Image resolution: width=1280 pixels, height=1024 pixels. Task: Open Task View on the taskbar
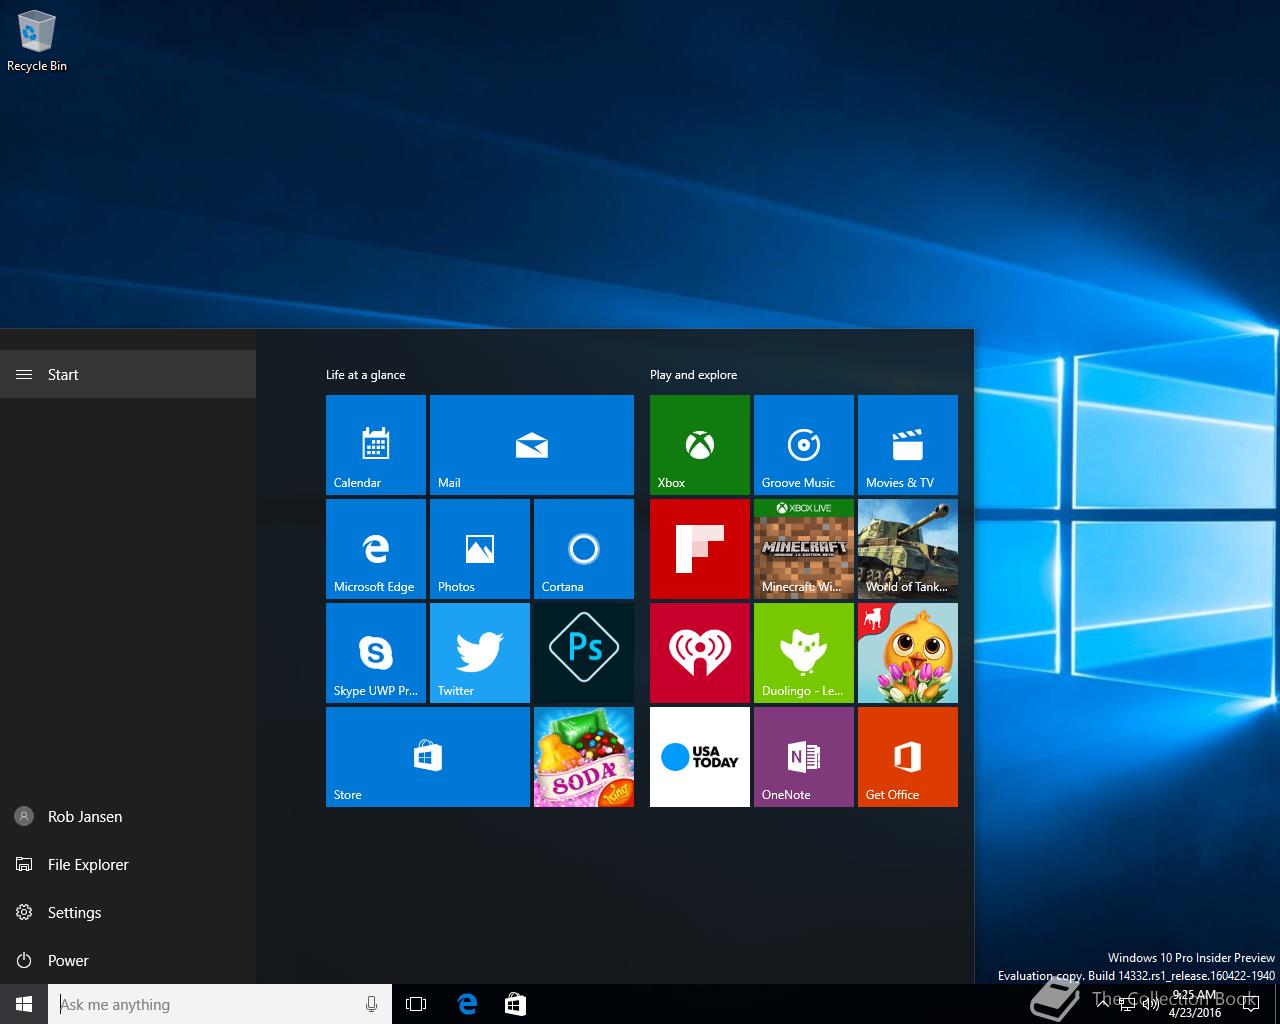[416, 1004]
